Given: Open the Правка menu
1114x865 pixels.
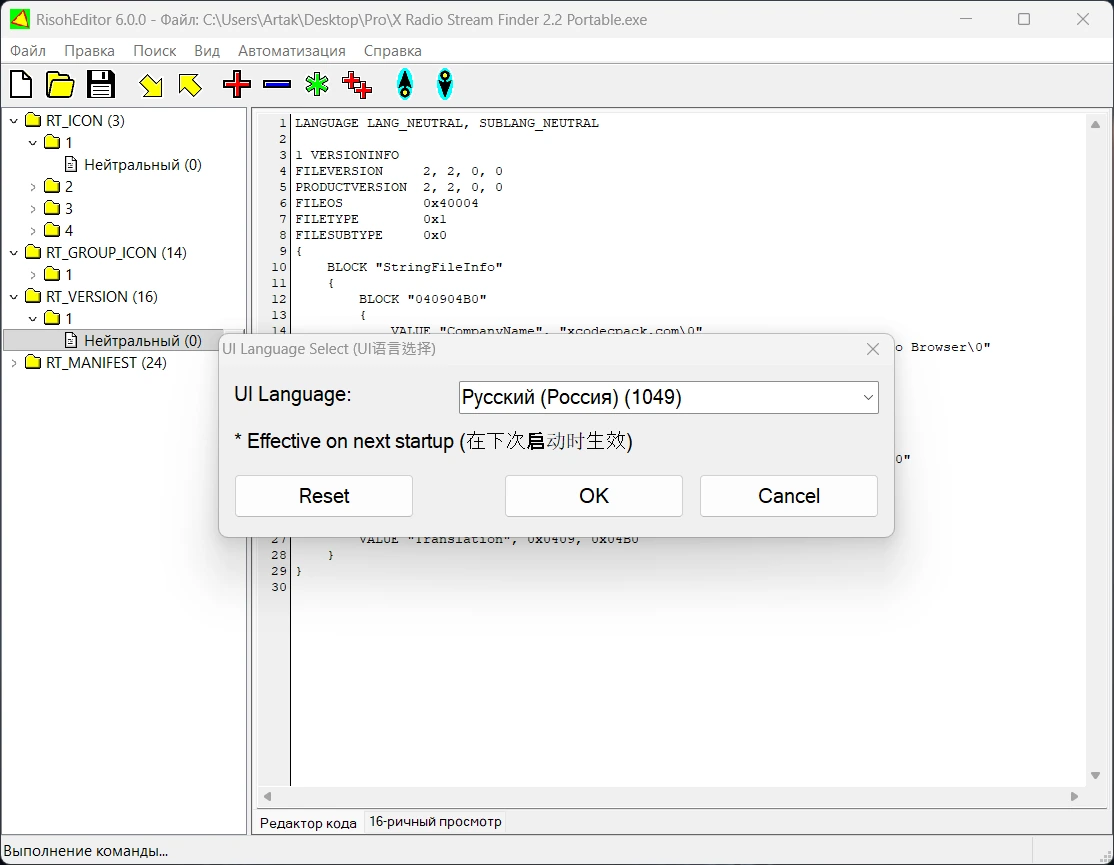Looking at the screenshot, I should (90, 51).
